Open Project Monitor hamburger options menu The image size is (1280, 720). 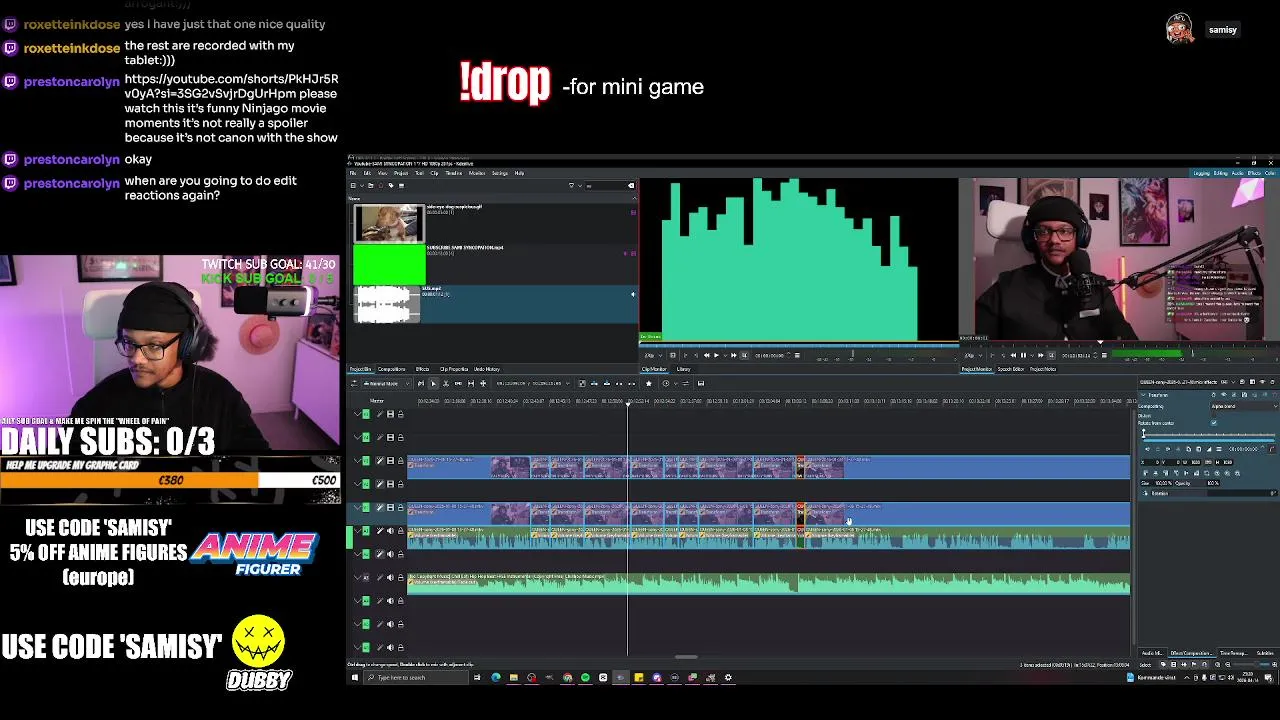[1103, 355]
